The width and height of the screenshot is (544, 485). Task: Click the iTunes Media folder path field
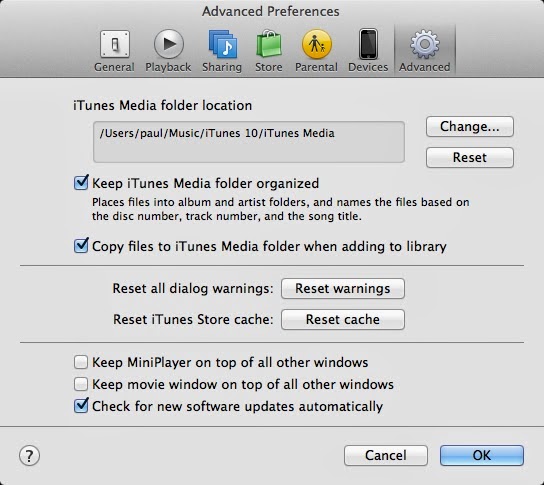click(249, 142)
